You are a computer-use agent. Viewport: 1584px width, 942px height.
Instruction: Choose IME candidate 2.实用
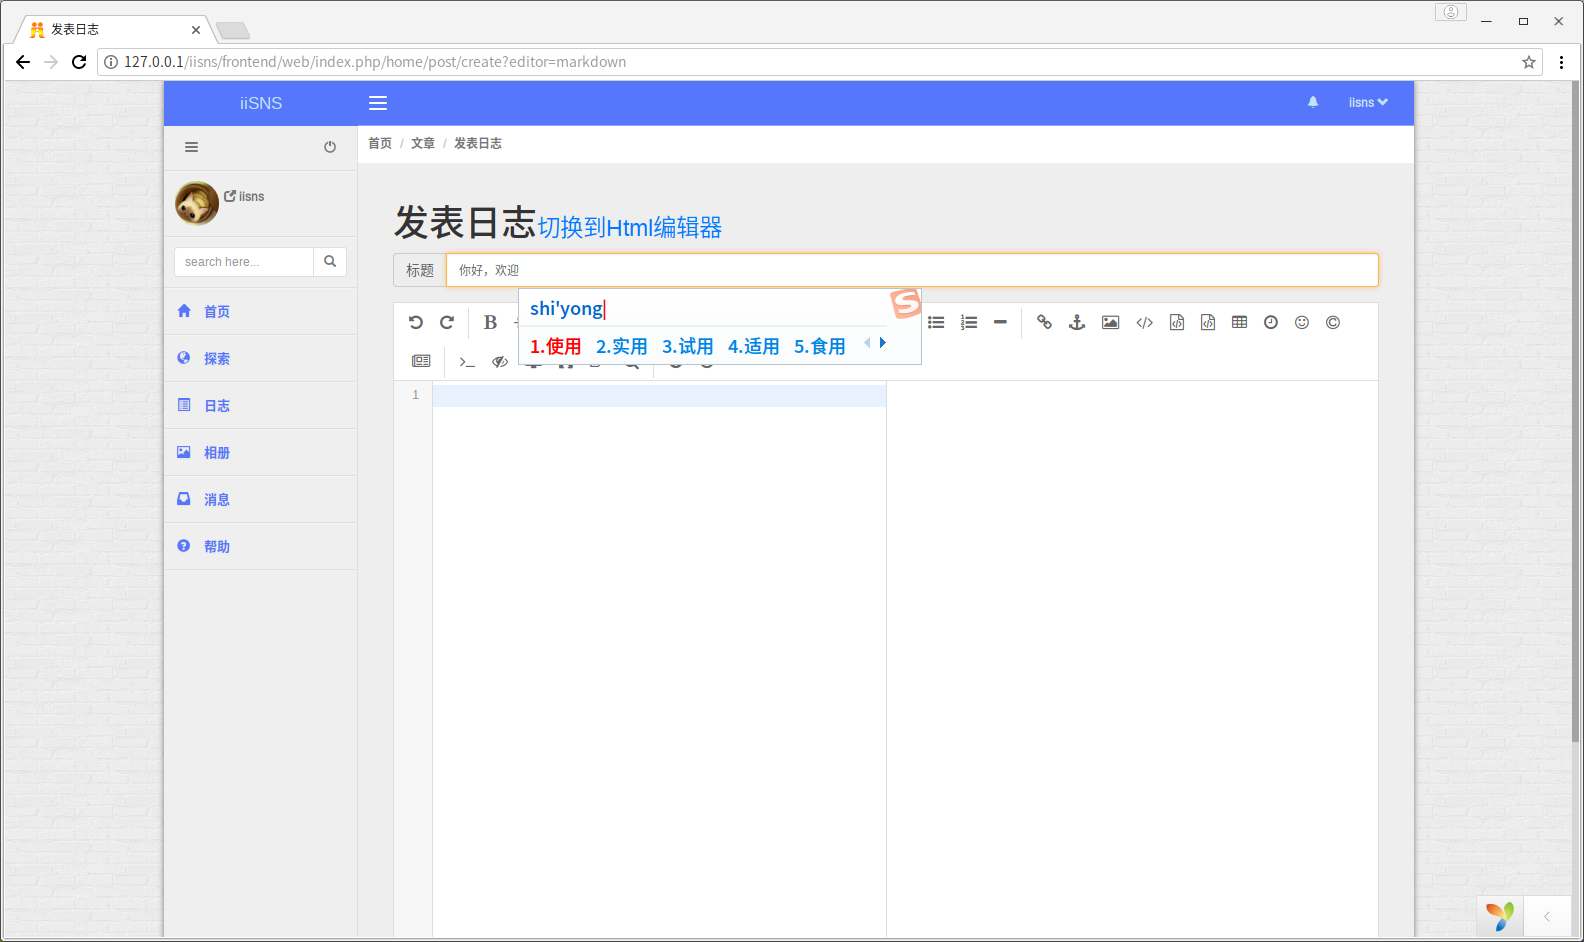[622, 347]
